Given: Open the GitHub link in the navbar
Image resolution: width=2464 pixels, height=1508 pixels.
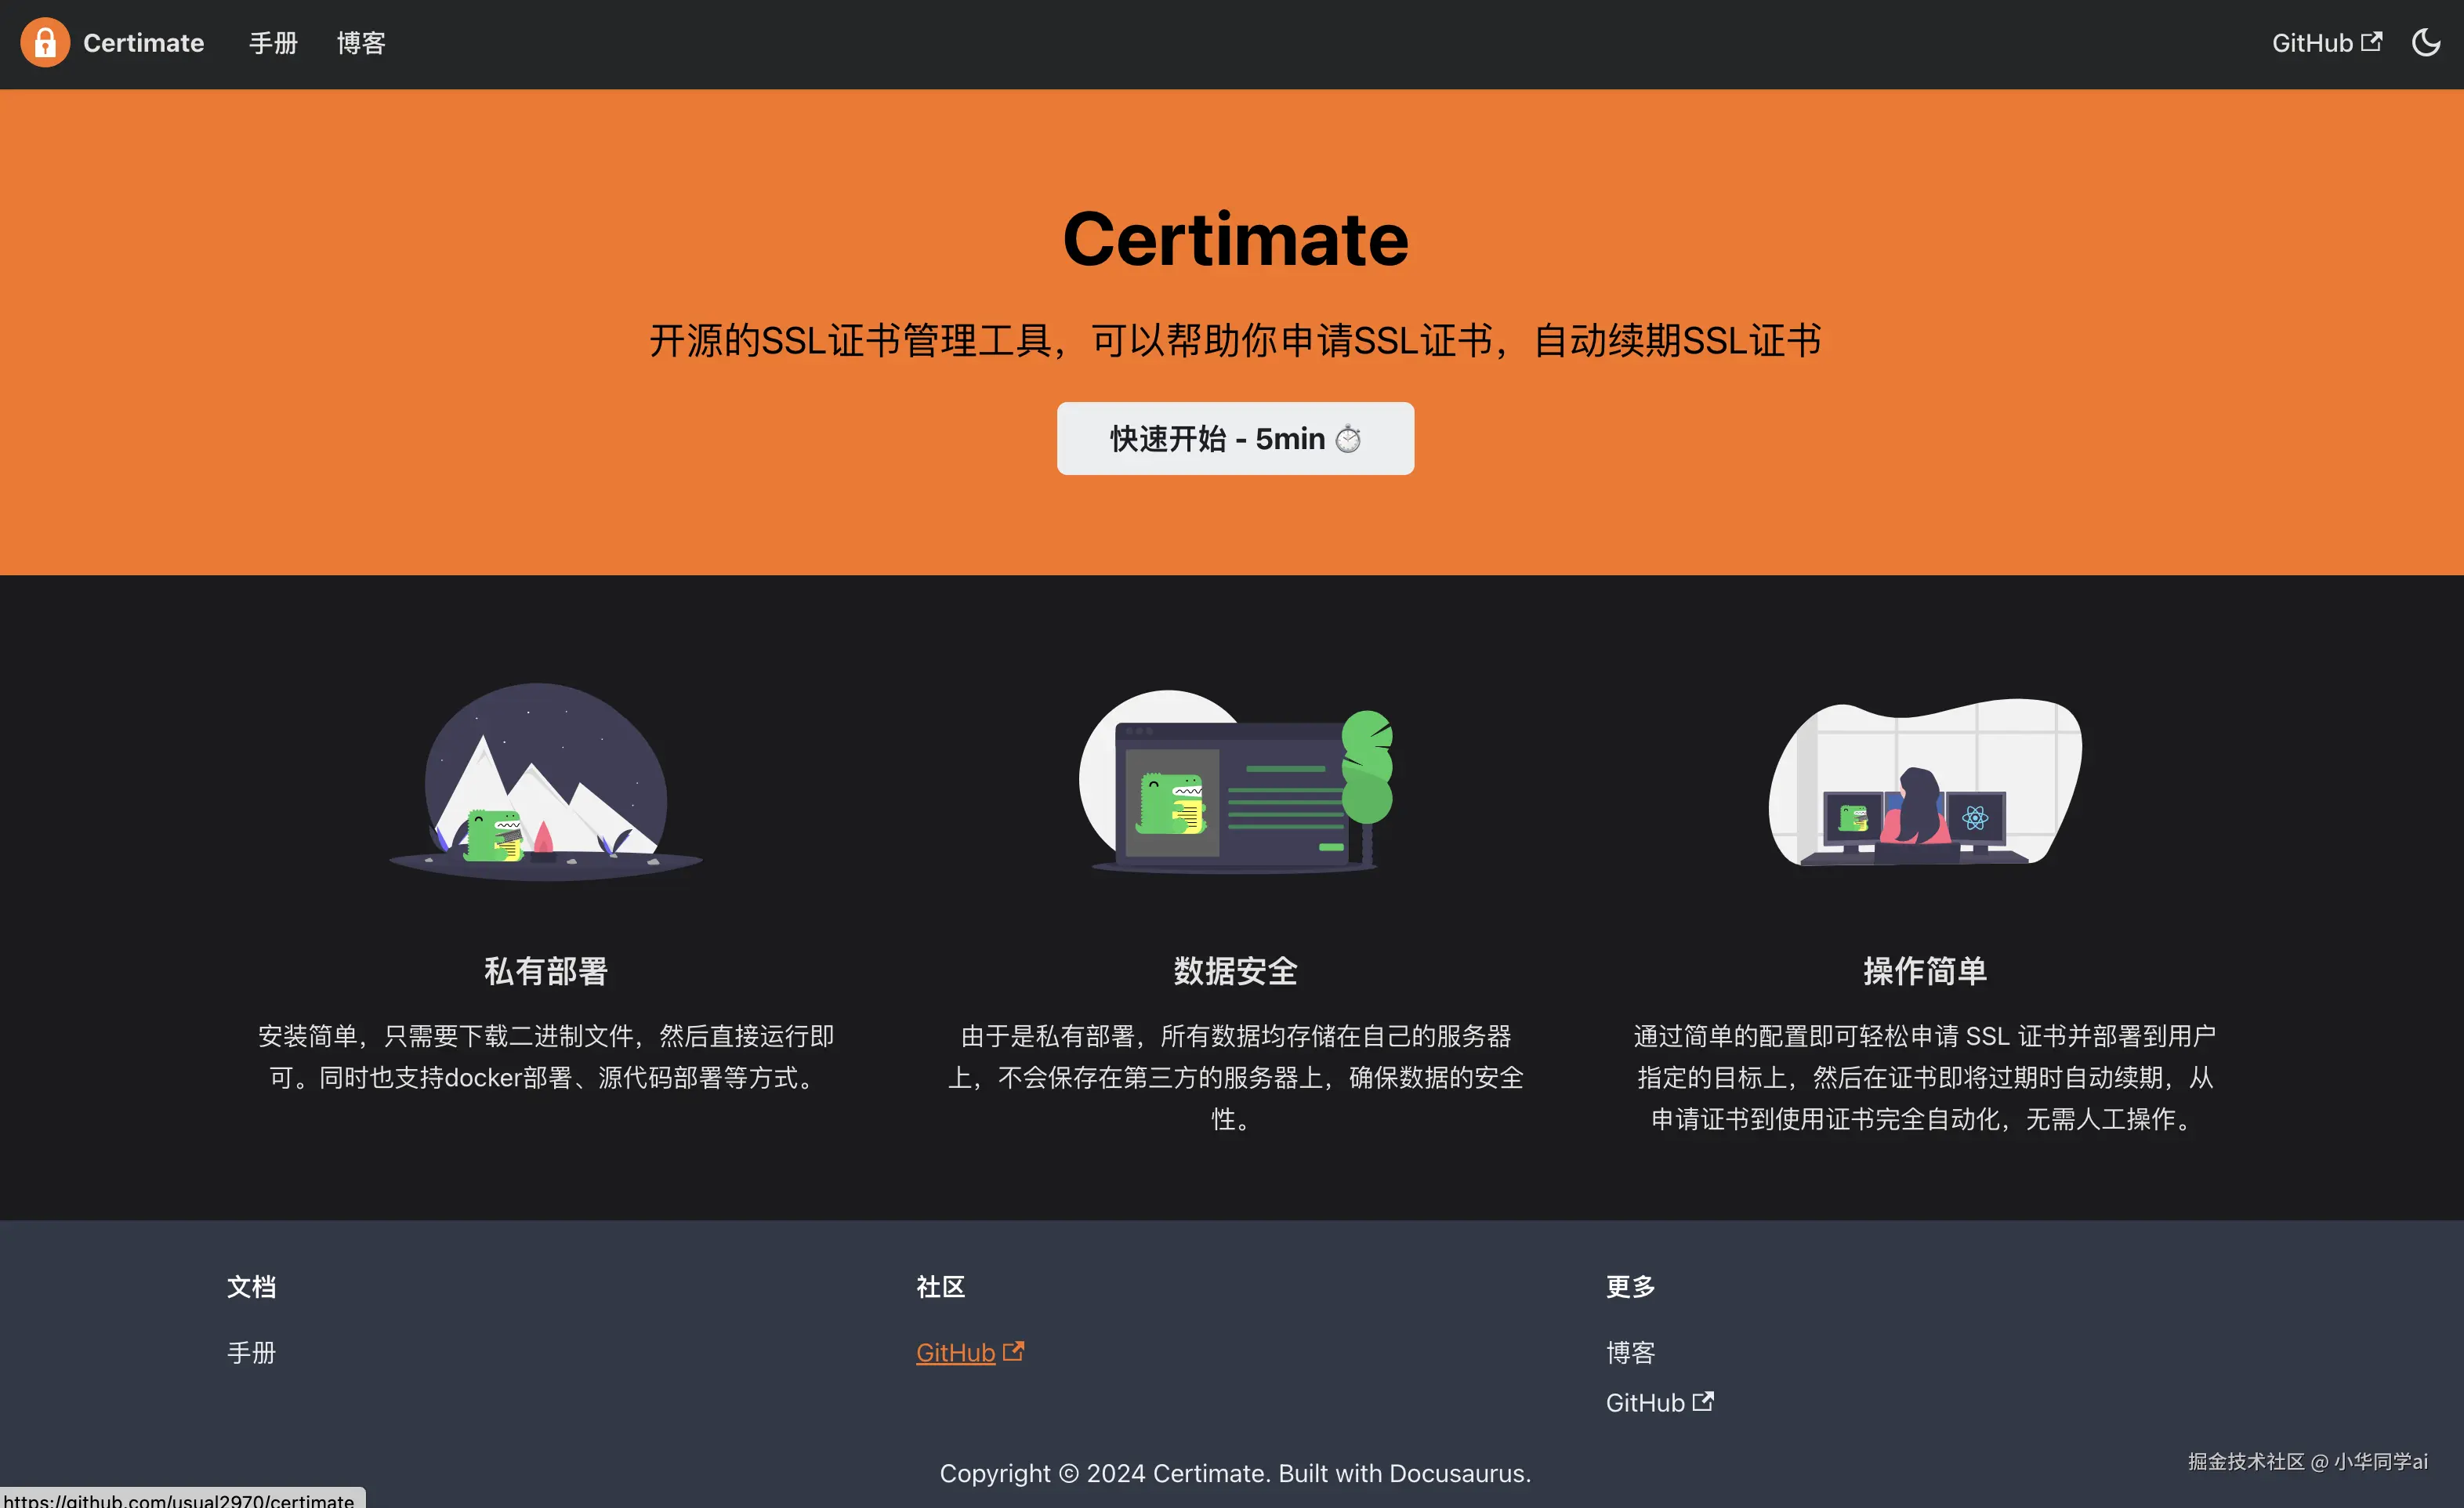Looking at the screenshot, I should click(x=2326, y=43).
